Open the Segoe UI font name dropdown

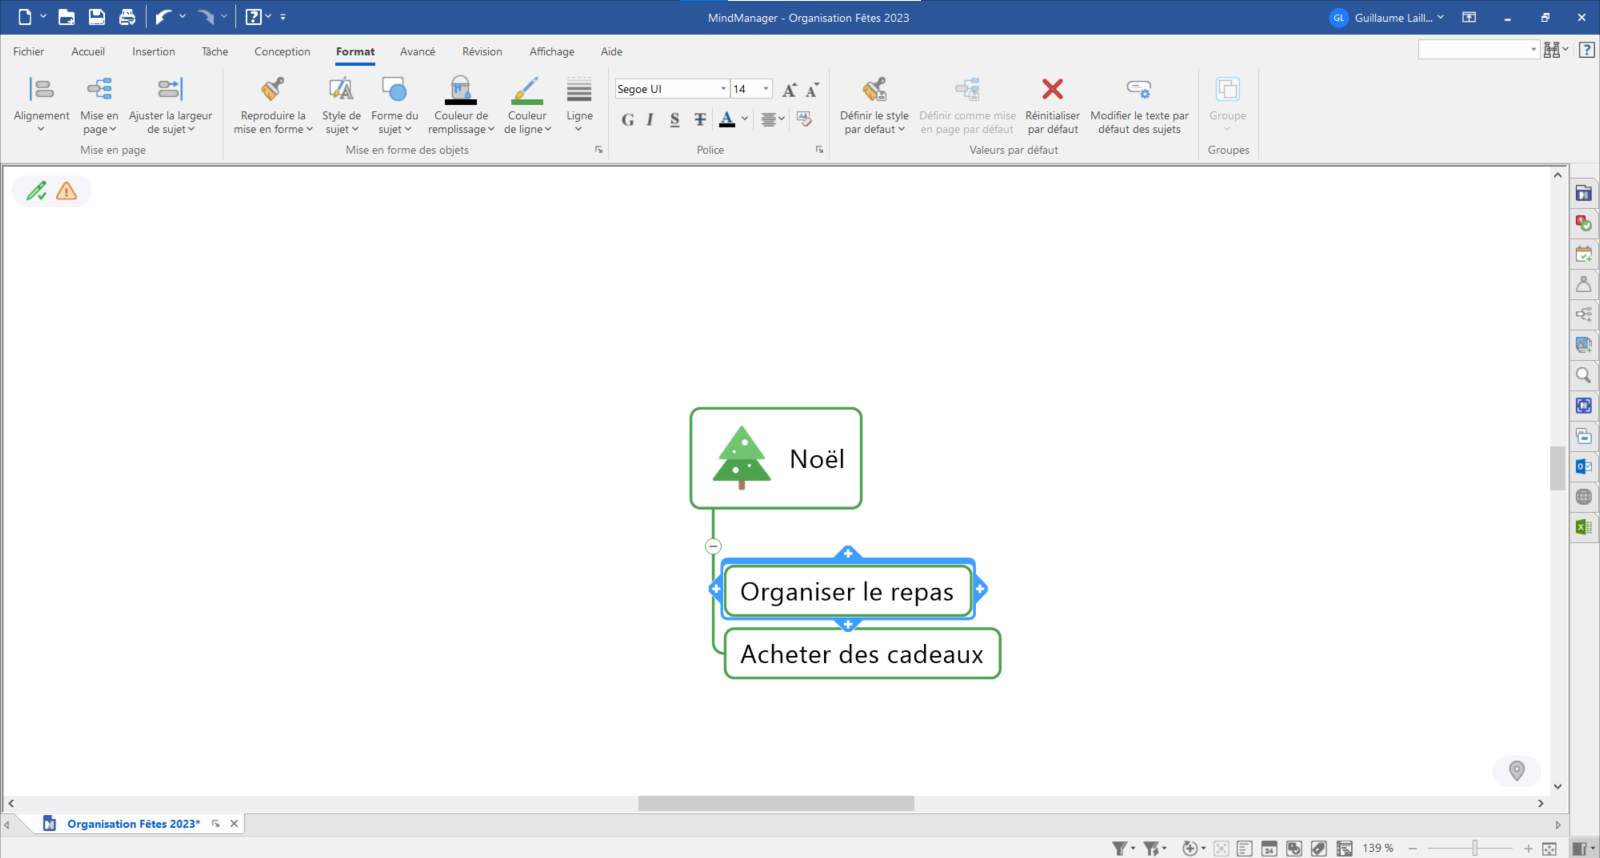(x=723, y=89)
